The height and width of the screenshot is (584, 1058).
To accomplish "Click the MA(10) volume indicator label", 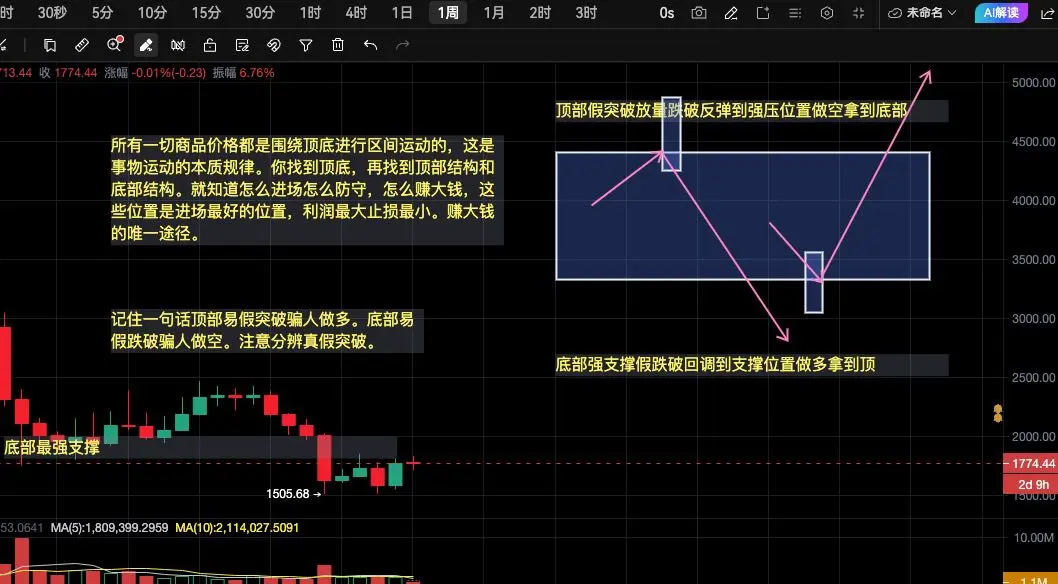I will pos(237,527).
